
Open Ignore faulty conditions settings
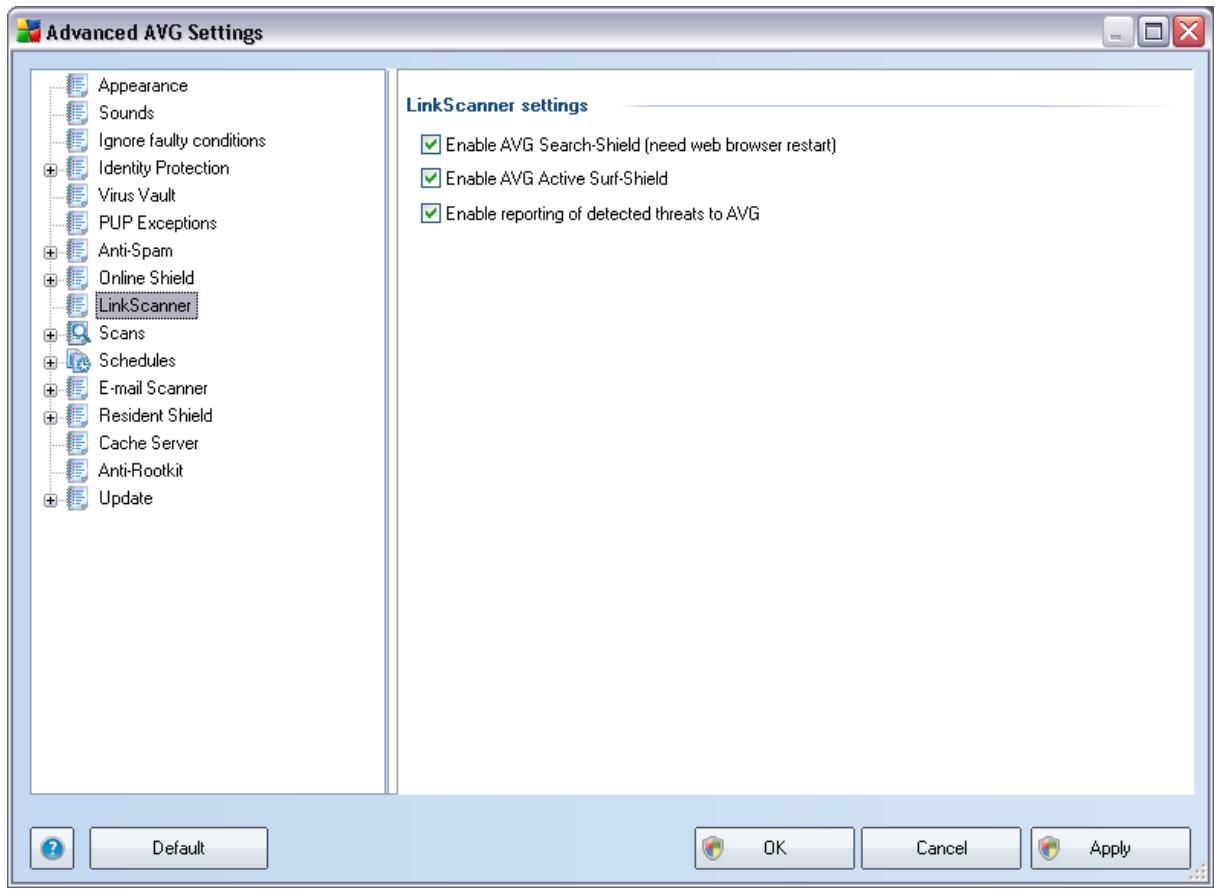pos(181,139)
